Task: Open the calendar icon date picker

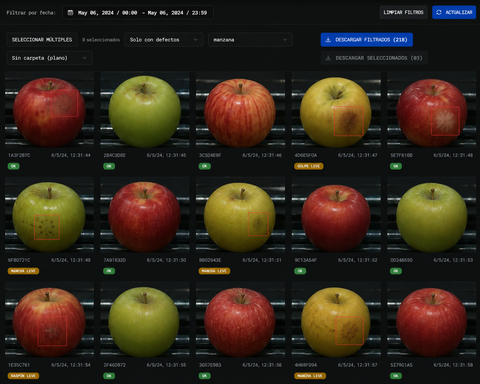Action: [70, 13]
